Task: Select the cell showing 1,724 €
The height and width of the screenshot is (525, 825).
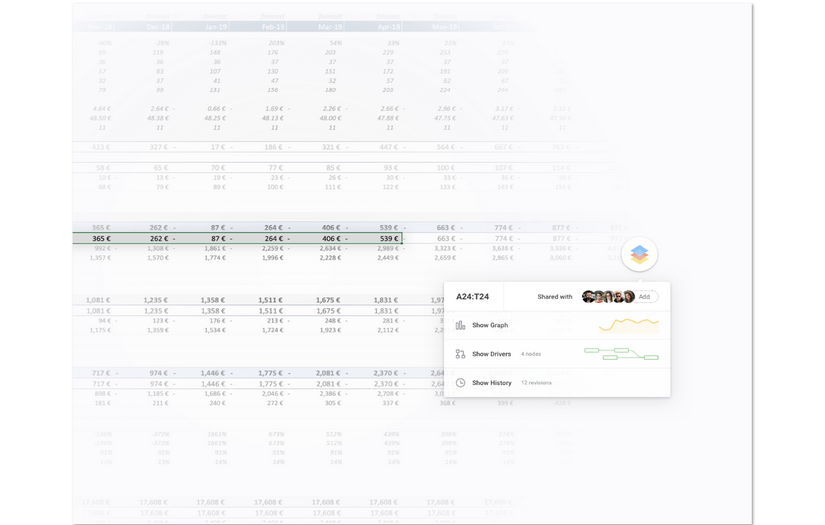Action: (272, 330)
